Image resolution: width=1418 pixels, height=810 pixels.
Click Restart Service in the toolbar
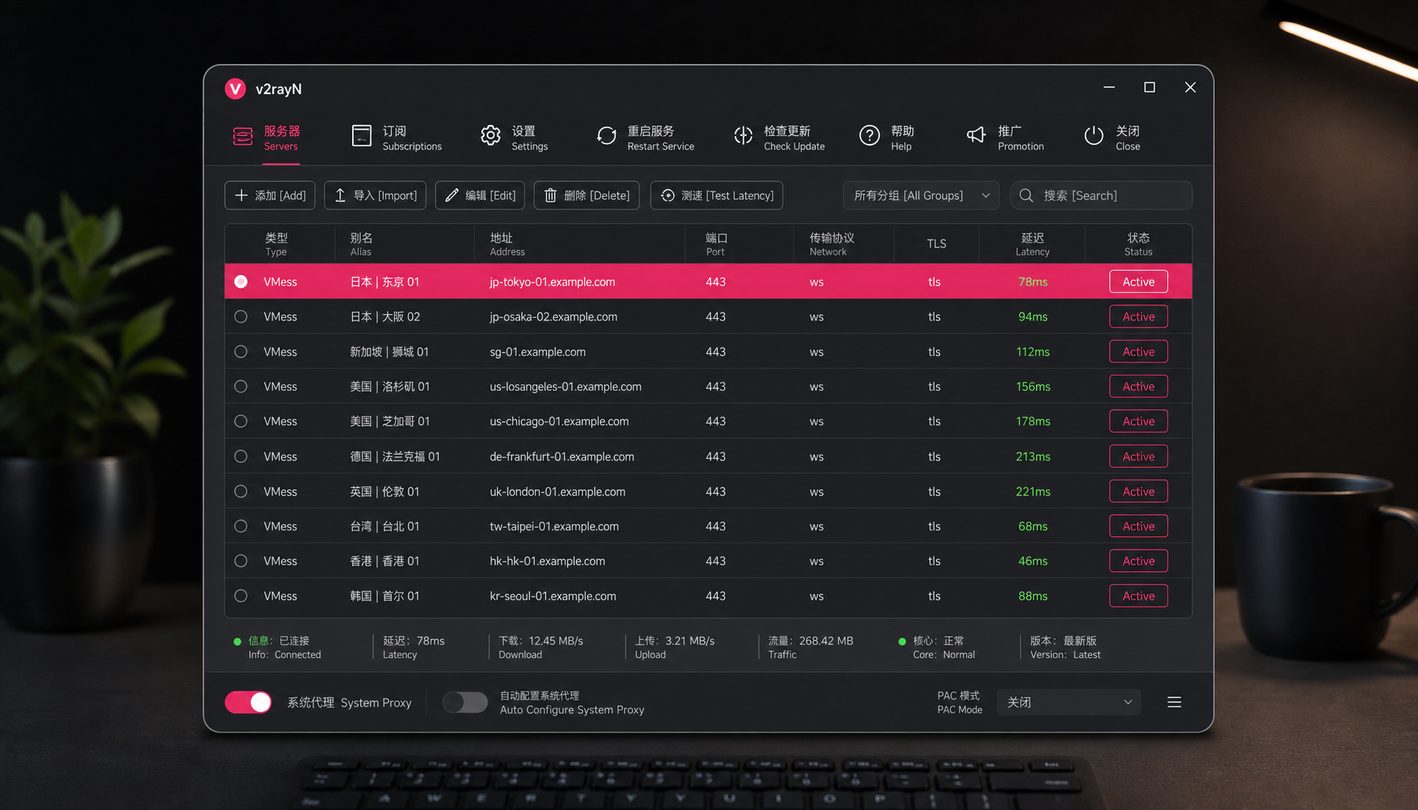645,138
